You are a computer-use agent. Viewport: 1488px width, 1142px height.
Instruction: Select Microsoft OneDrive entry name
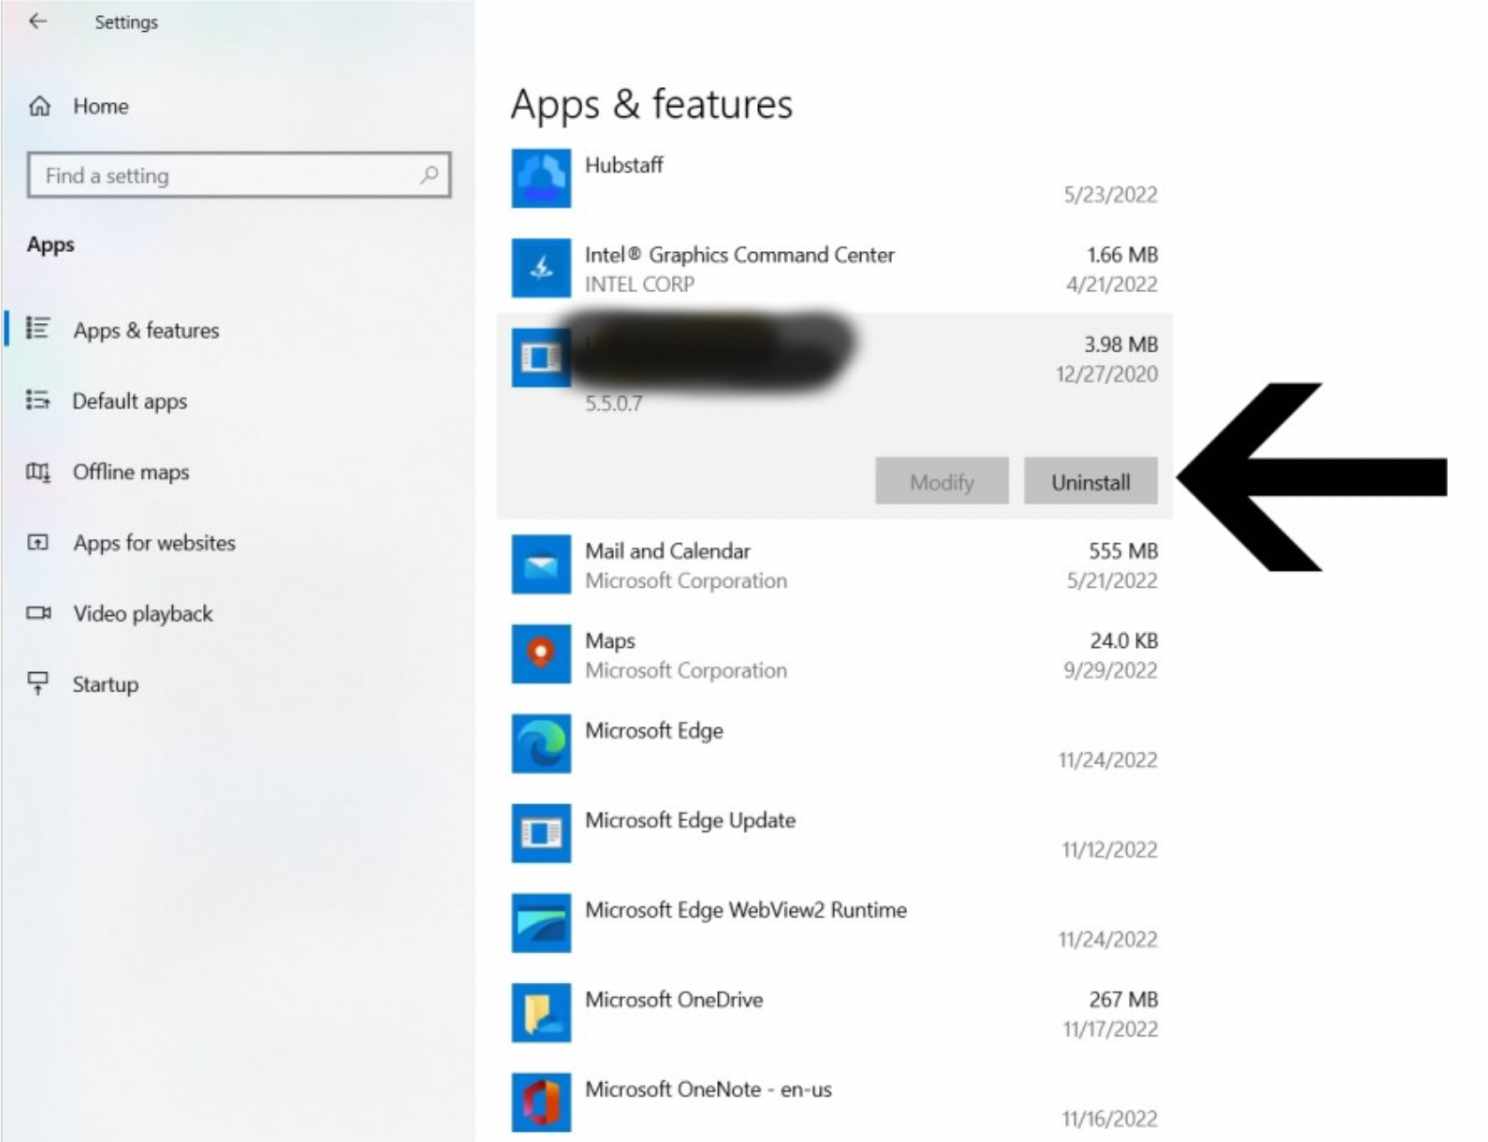pyautogui.click(x=674, y=1000)
